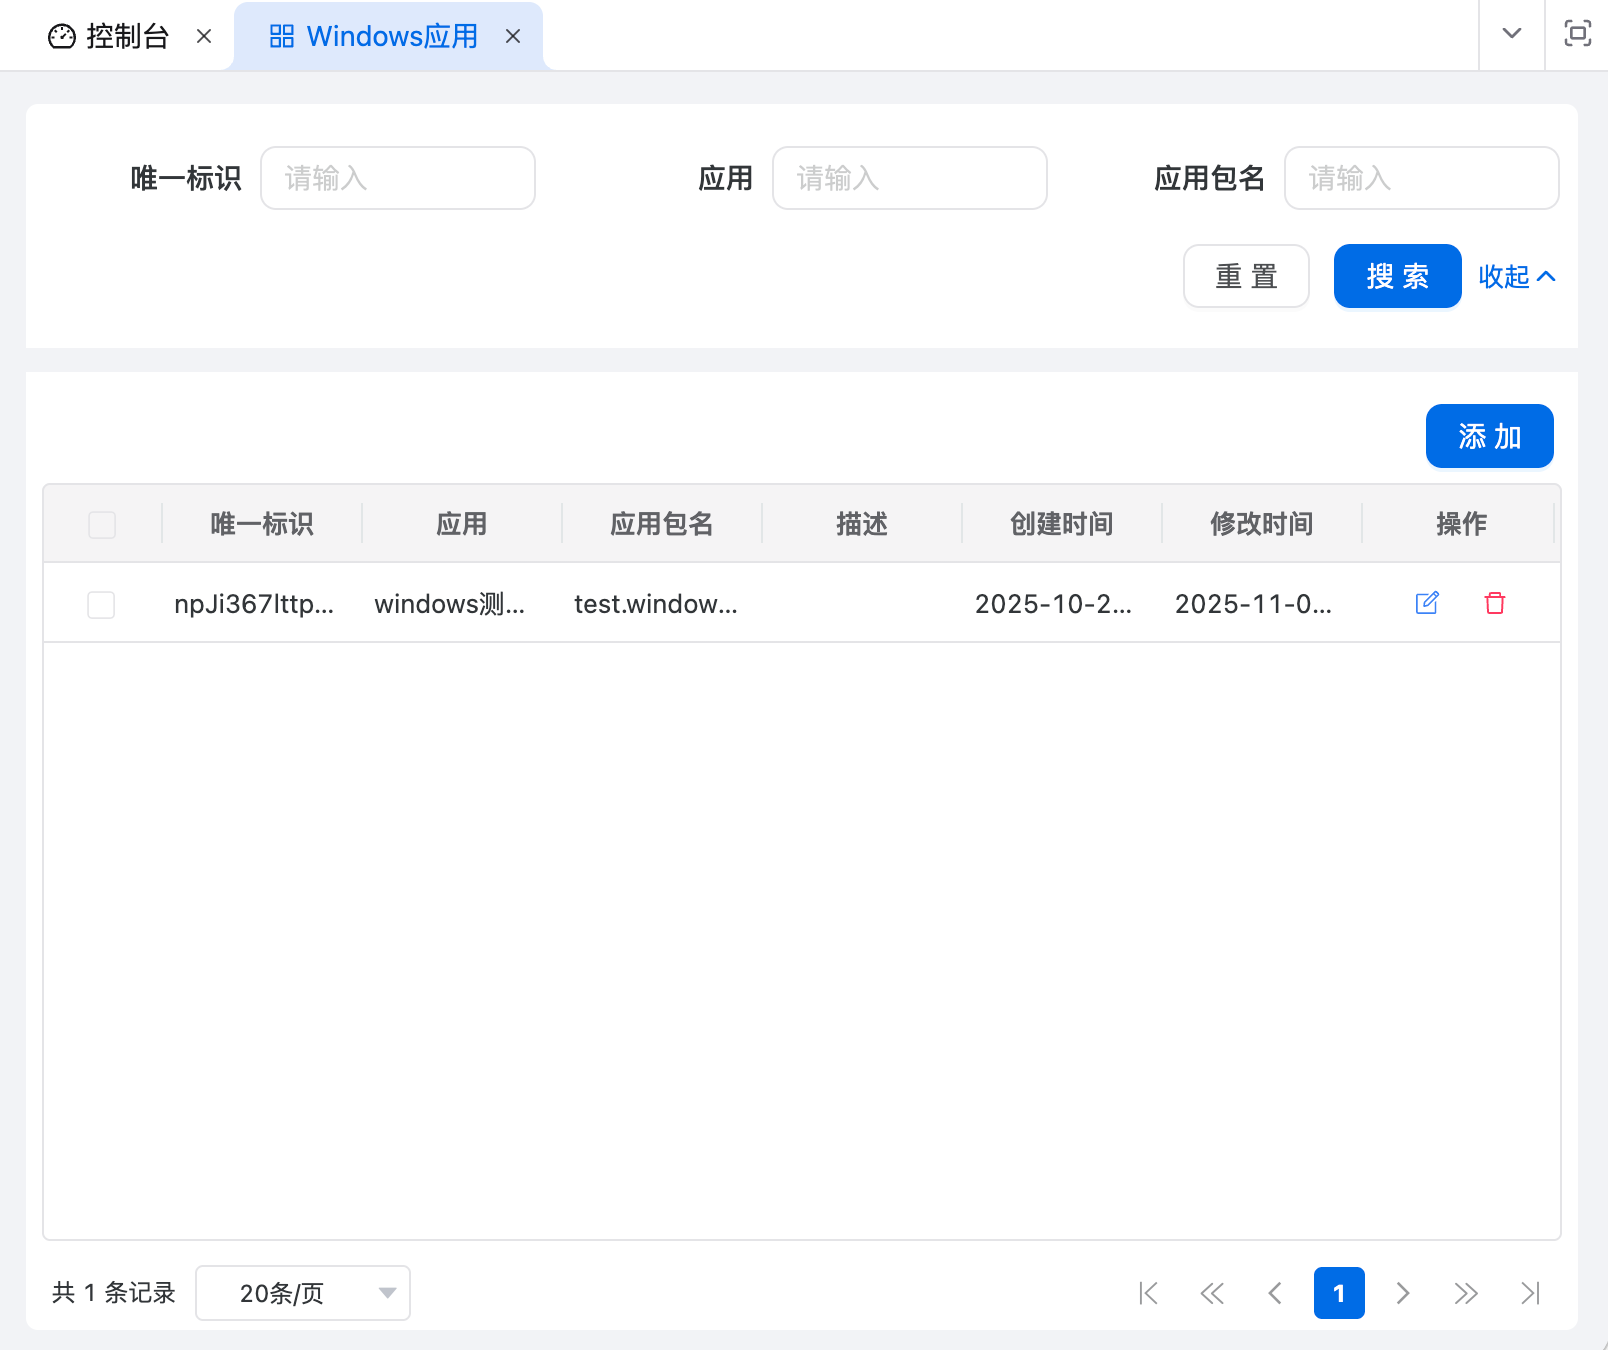Screen dimensions: 1608x1350
Task: Open the 20条/页 page size dropdown
Action: (x=302, y=1293)
